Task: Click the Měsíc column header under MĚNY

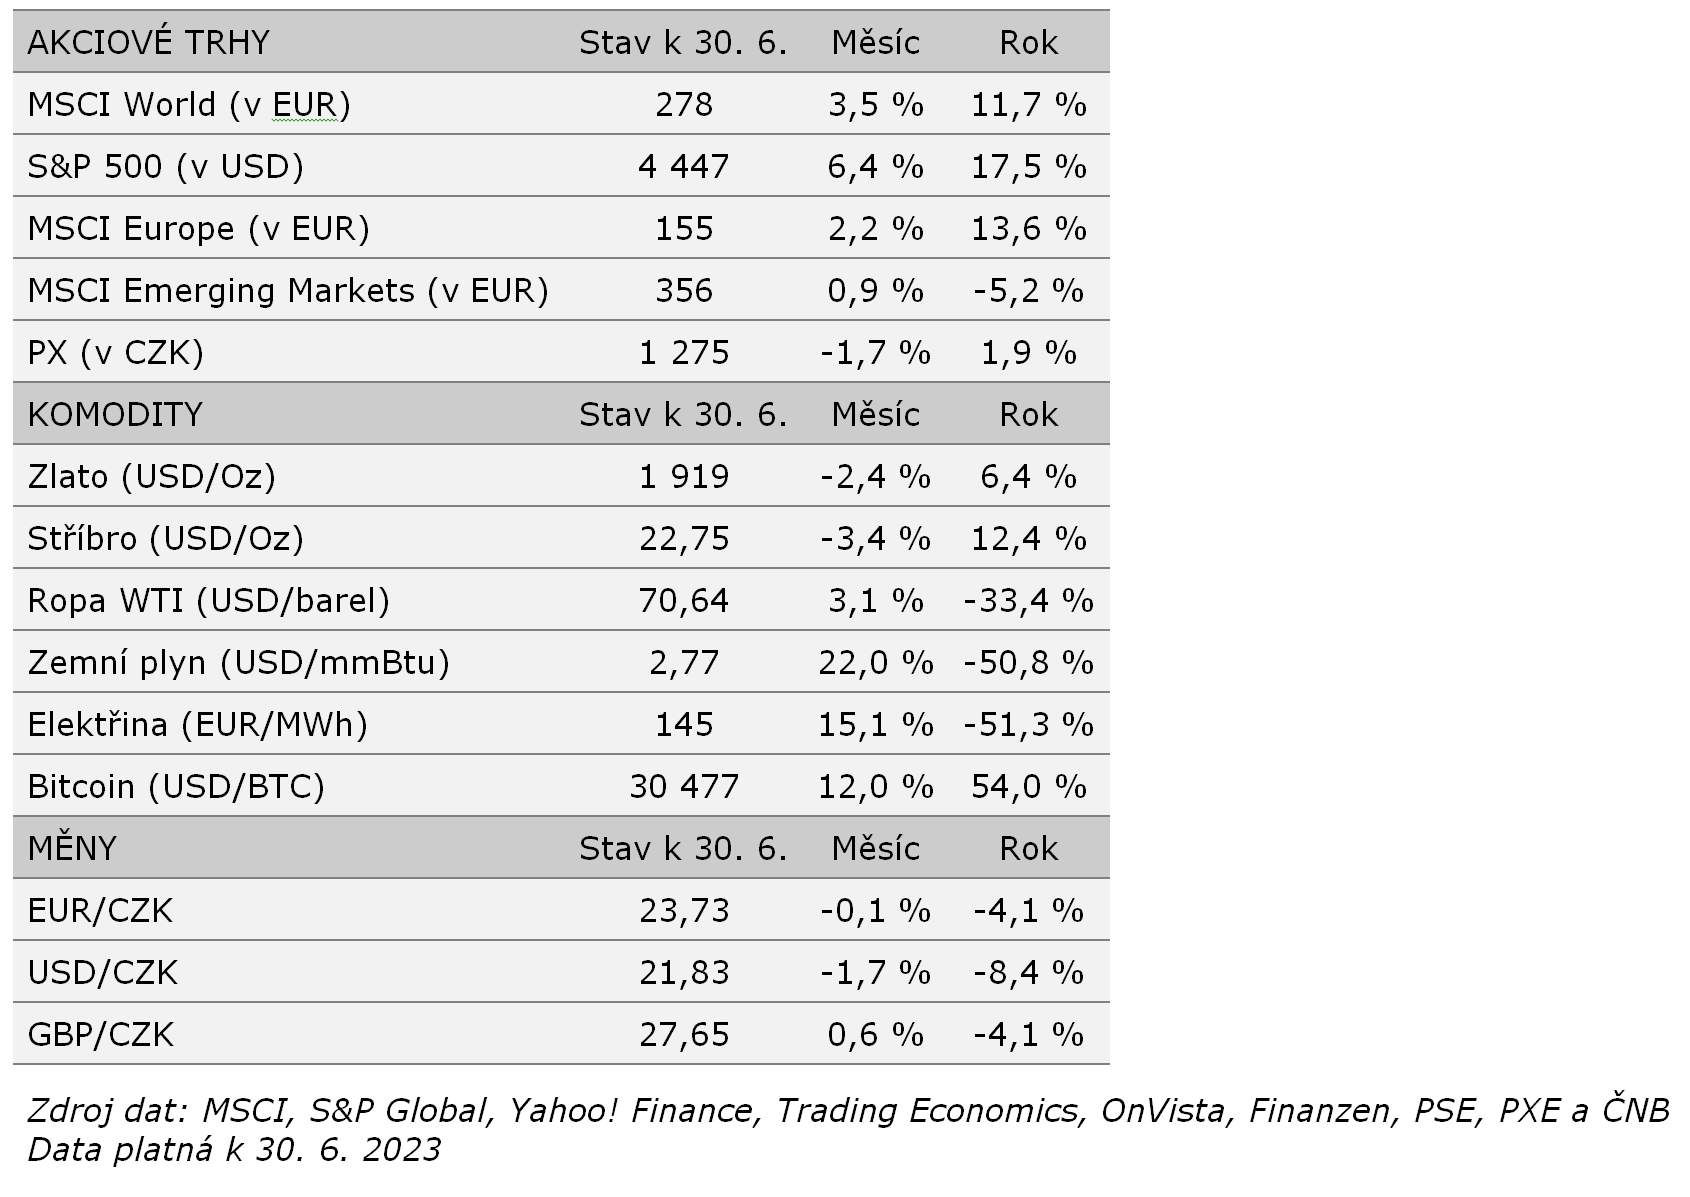Action: [x=875, y=849]
